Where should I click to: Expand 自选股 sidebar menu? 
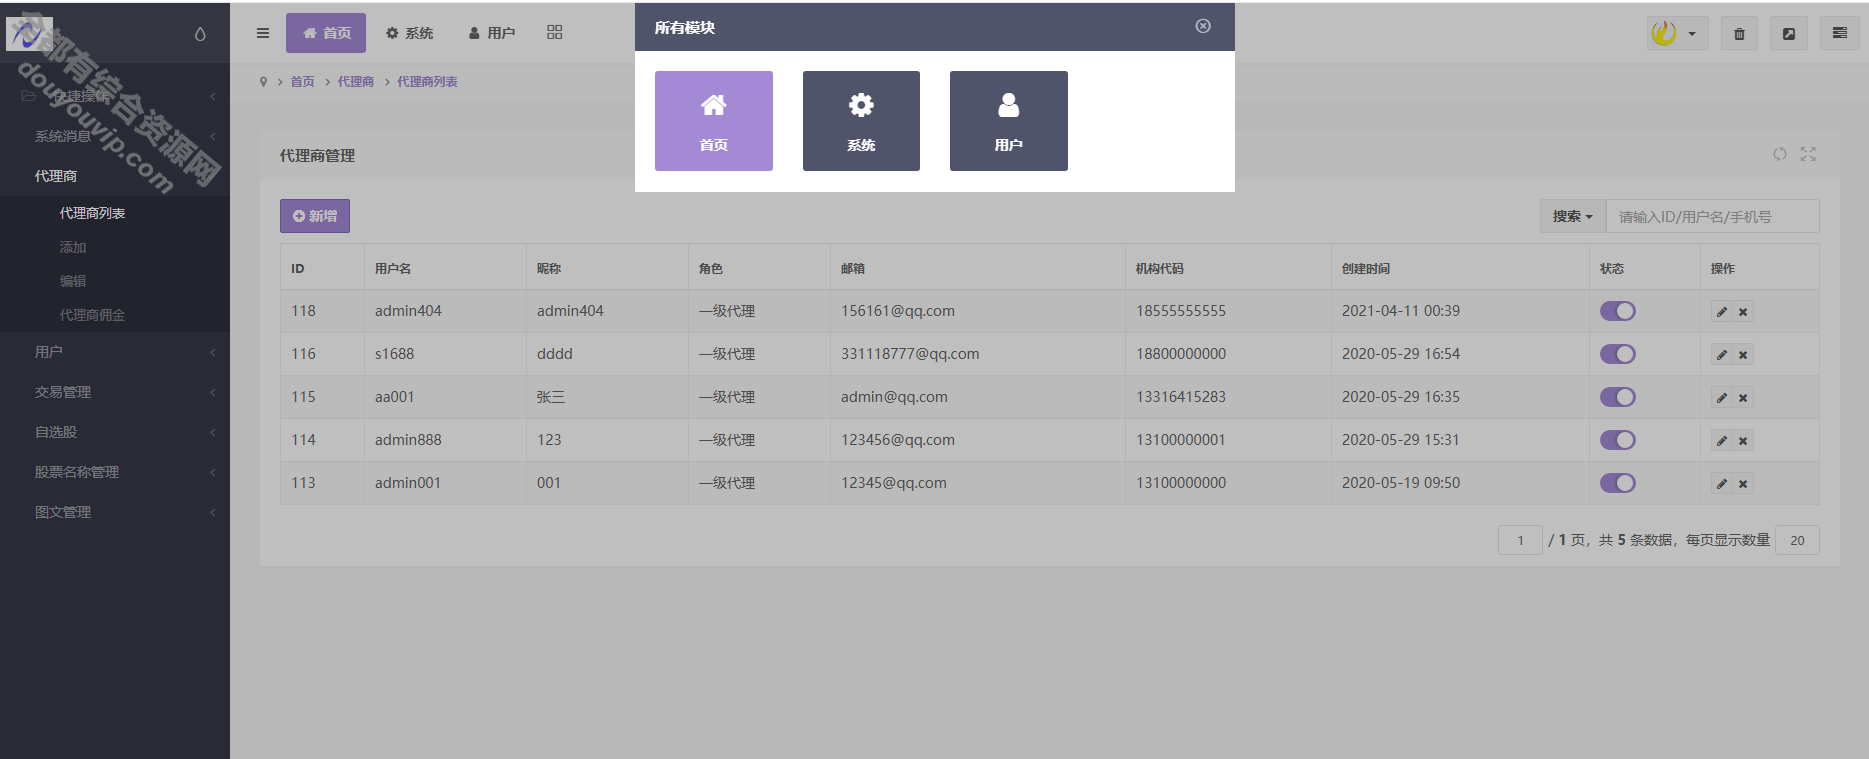click(115, 432)
